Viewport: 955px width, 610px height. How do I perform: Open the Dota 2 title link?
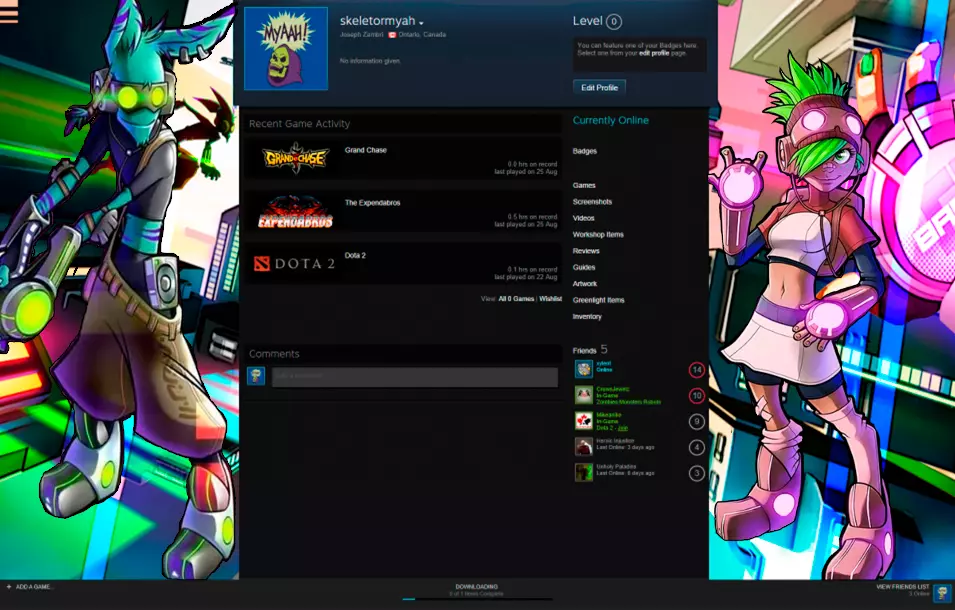(355, 255)
